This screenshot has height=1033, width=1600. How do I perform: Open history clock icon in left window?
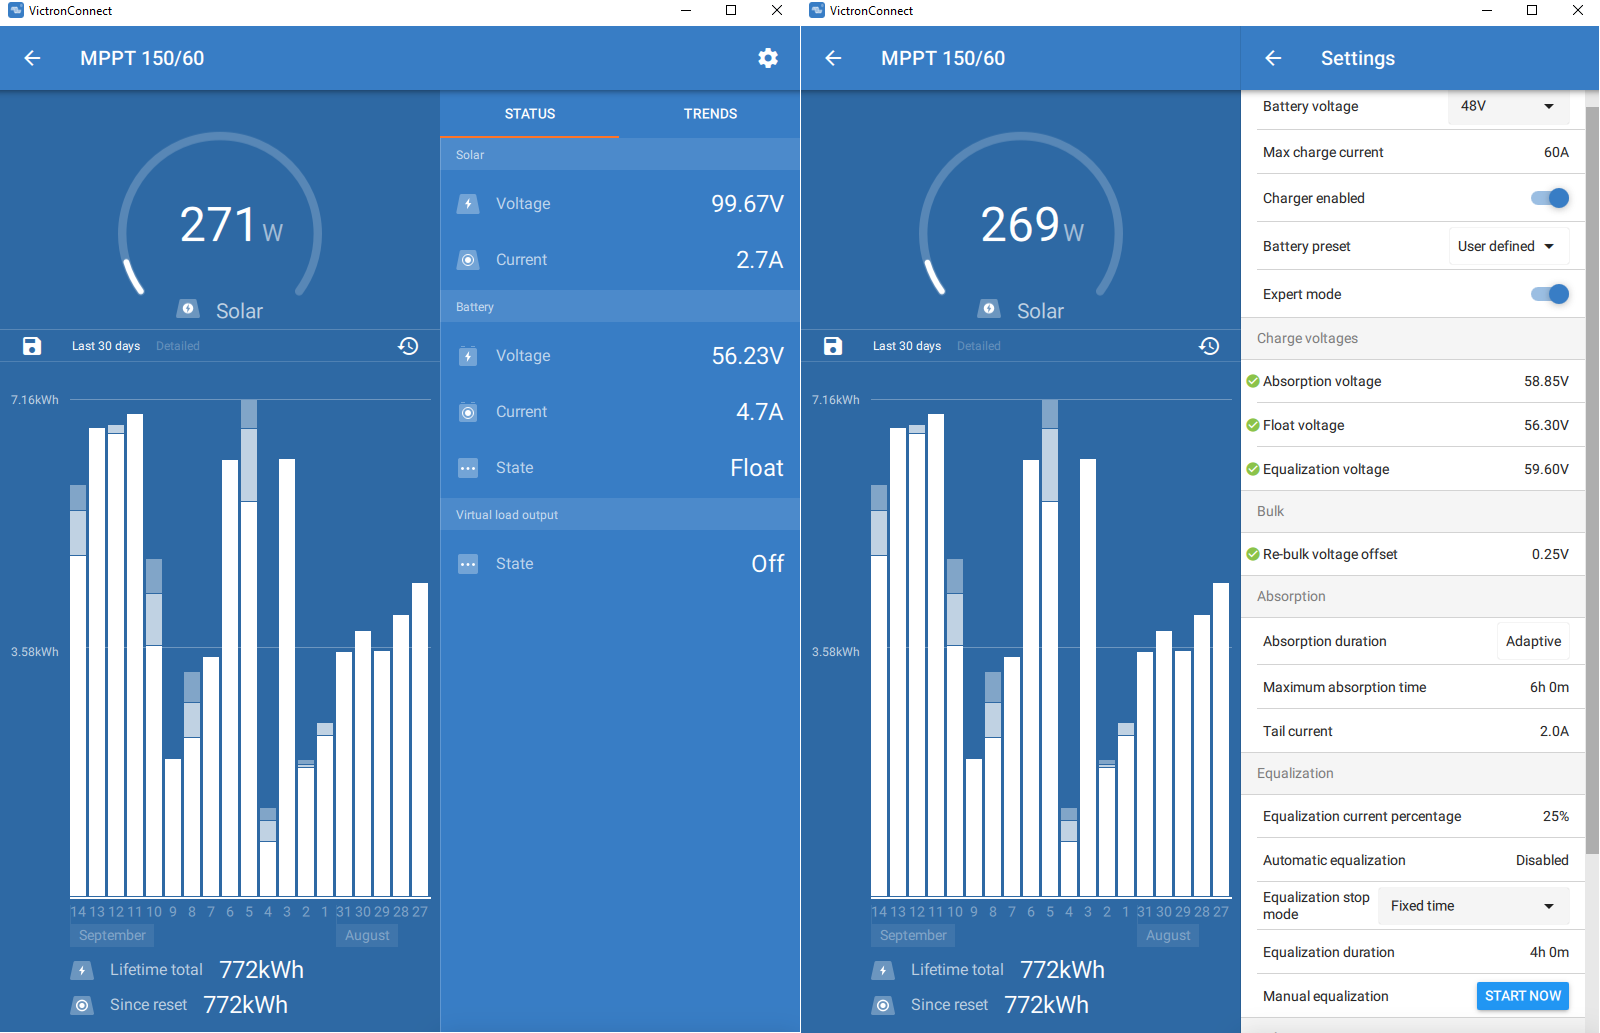(x=408, y=346)
